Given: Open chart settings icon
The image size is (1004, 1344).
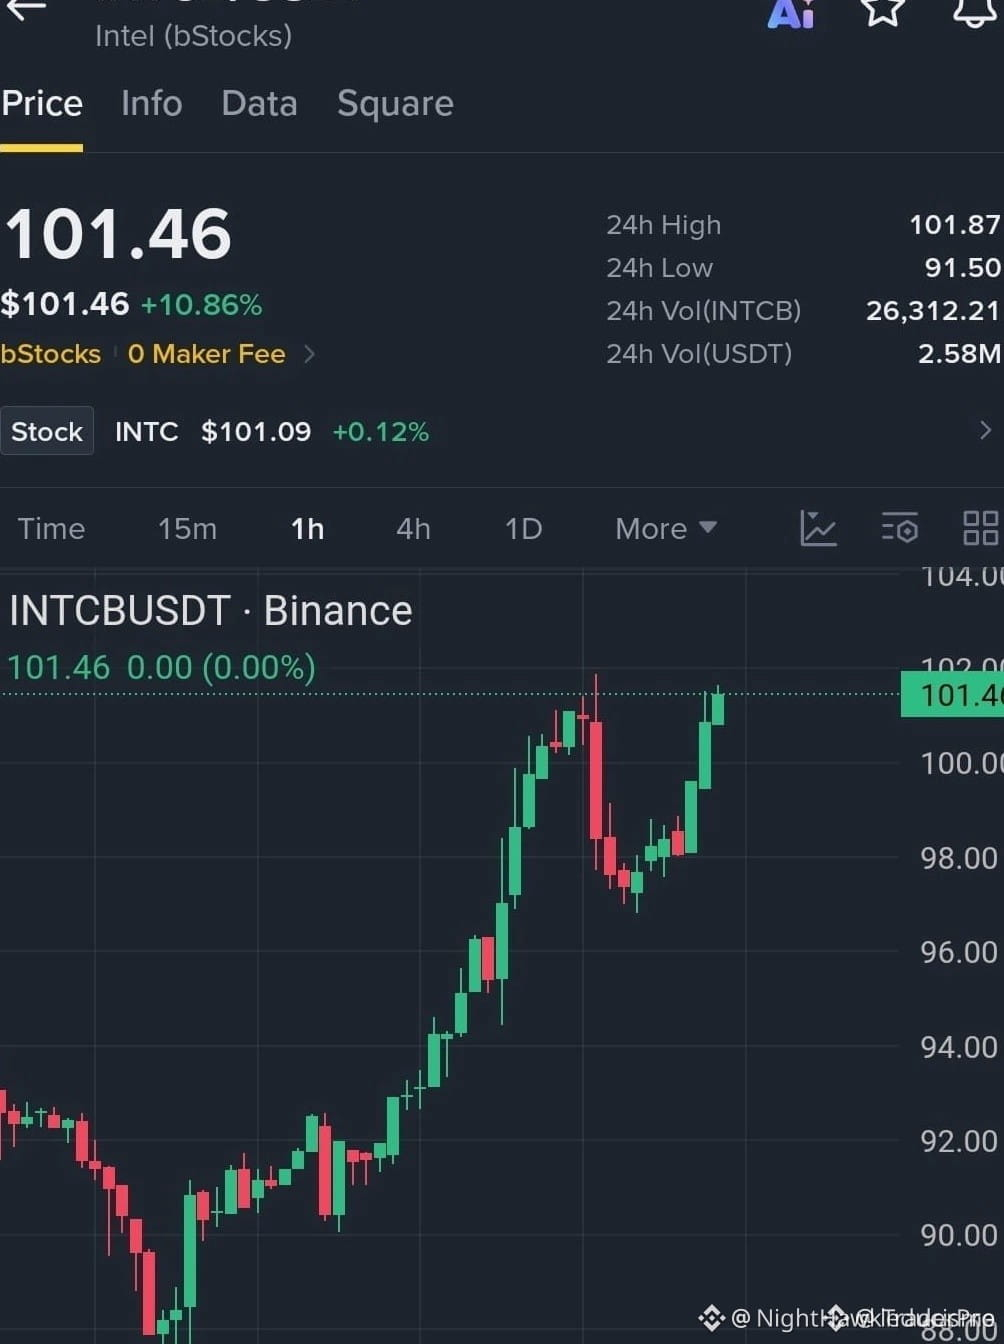Looking at the screenshot, I should click(x=900, y=528).
